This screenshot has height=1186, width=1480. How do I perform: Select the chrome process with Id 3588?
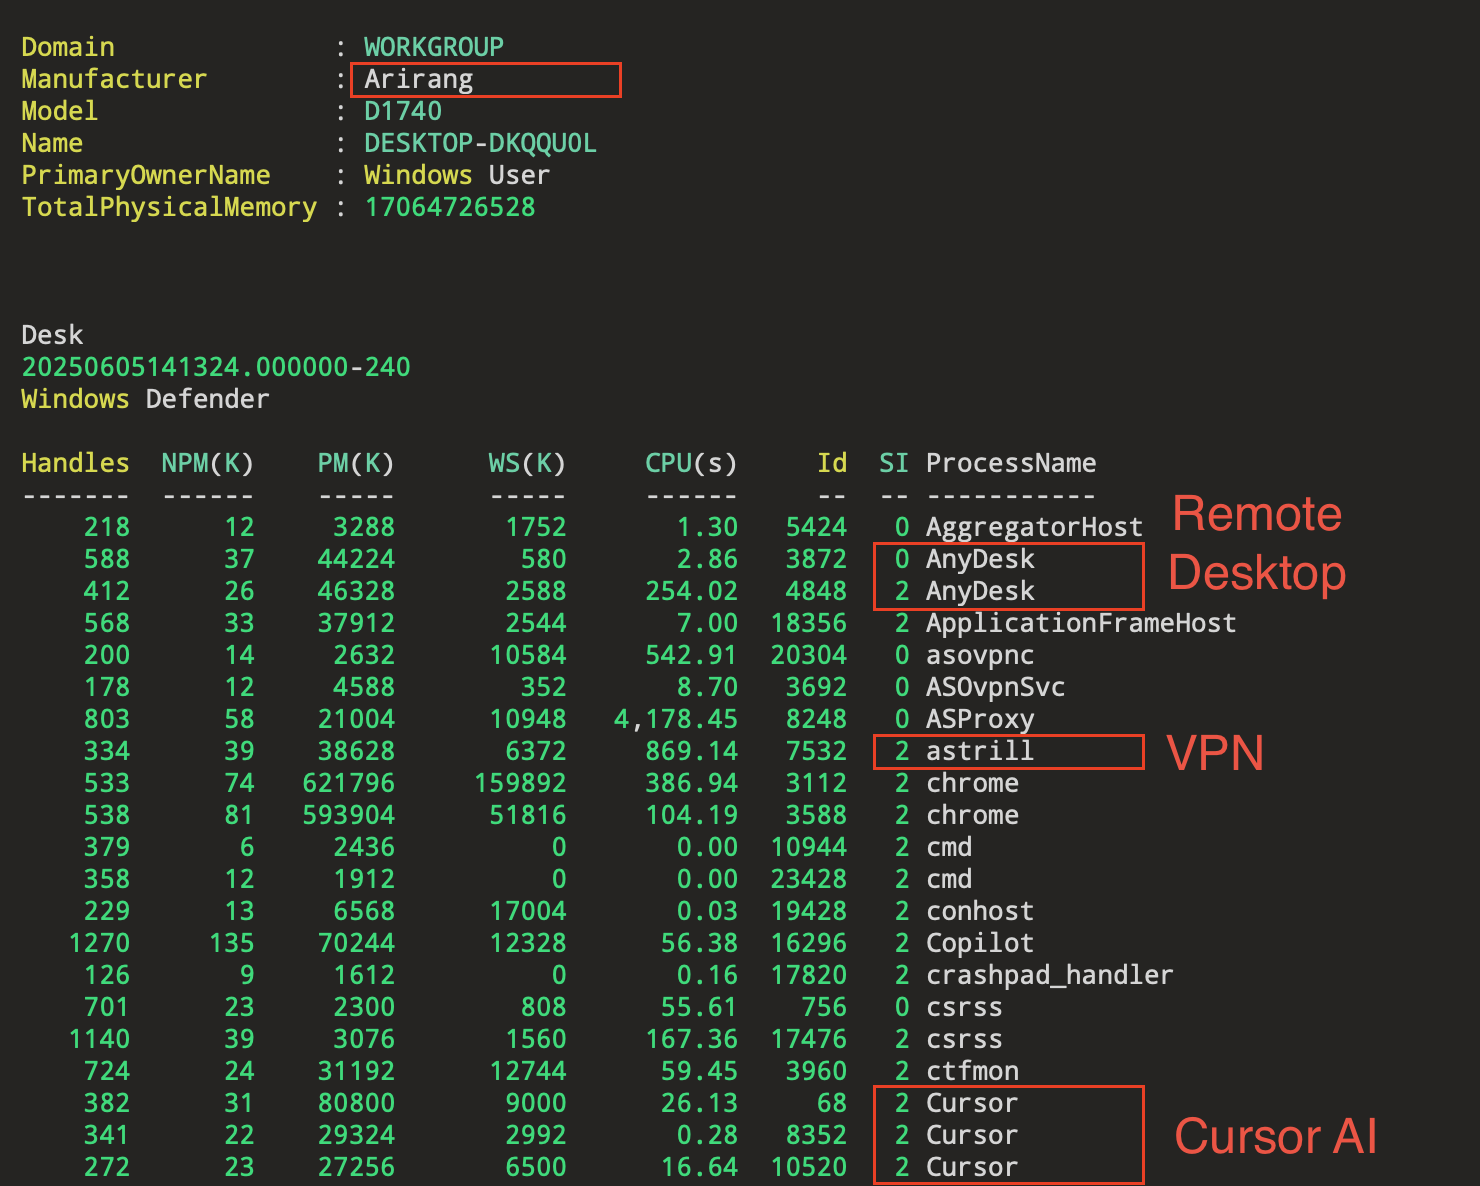point(972,815)
